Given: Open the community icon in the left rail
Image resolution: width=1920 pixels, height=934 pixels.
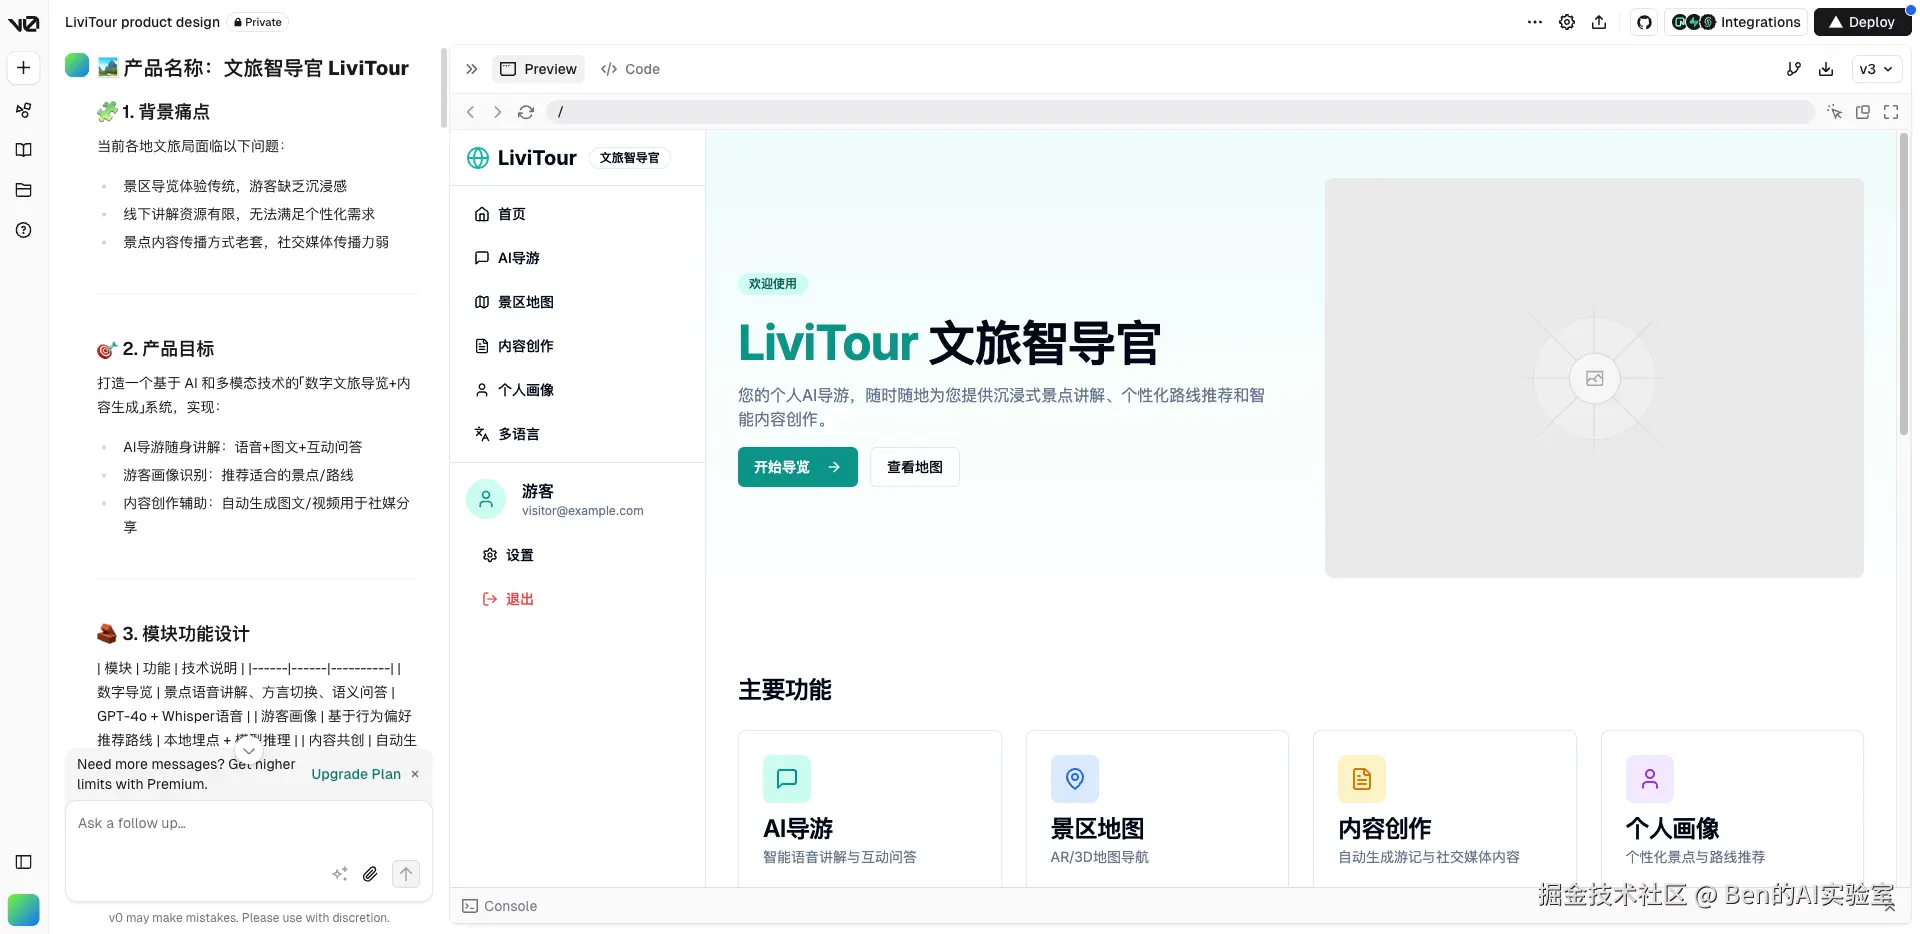Looking at the screenshot, I should (24, 110).
